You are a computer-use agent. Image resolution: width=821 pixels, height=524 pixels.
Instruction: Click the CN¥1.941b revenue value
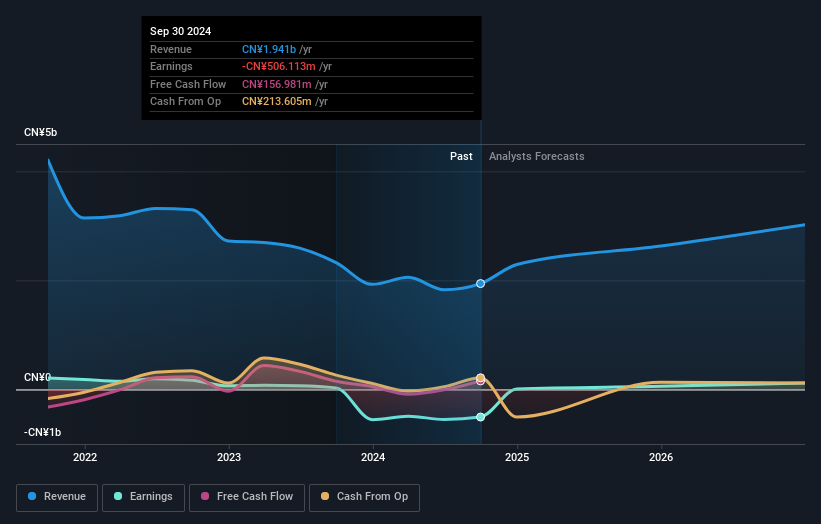pos(269,49)
